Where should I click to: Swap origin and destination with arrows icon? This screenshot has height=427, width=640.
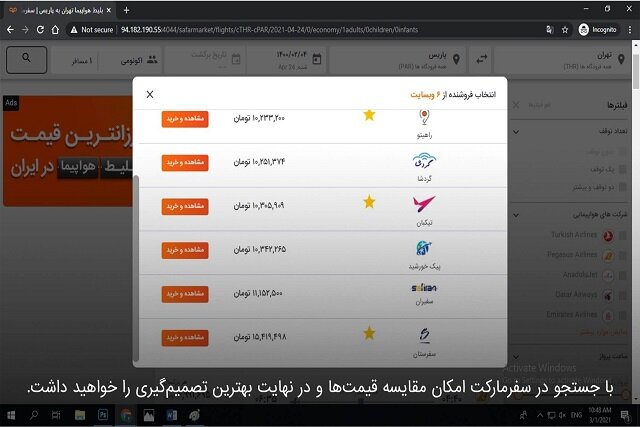(x=482, y=60)
